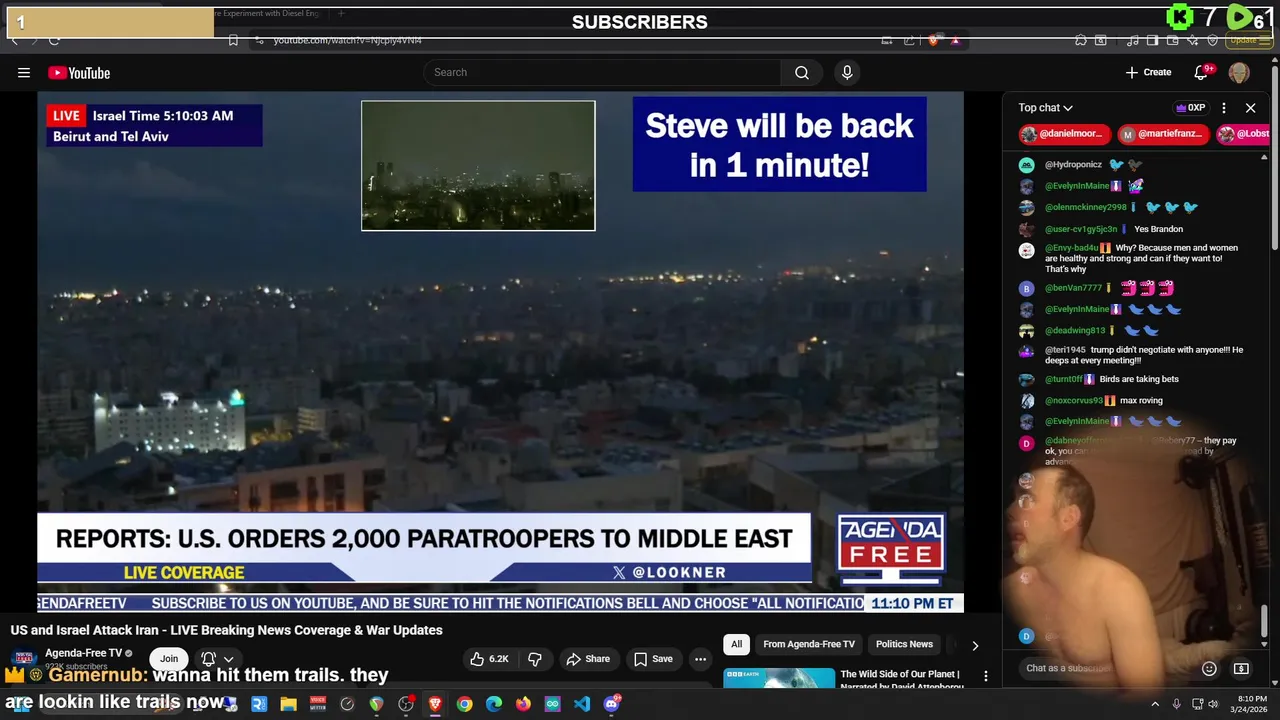Open the 0XP membership badge

[1190, 108]
